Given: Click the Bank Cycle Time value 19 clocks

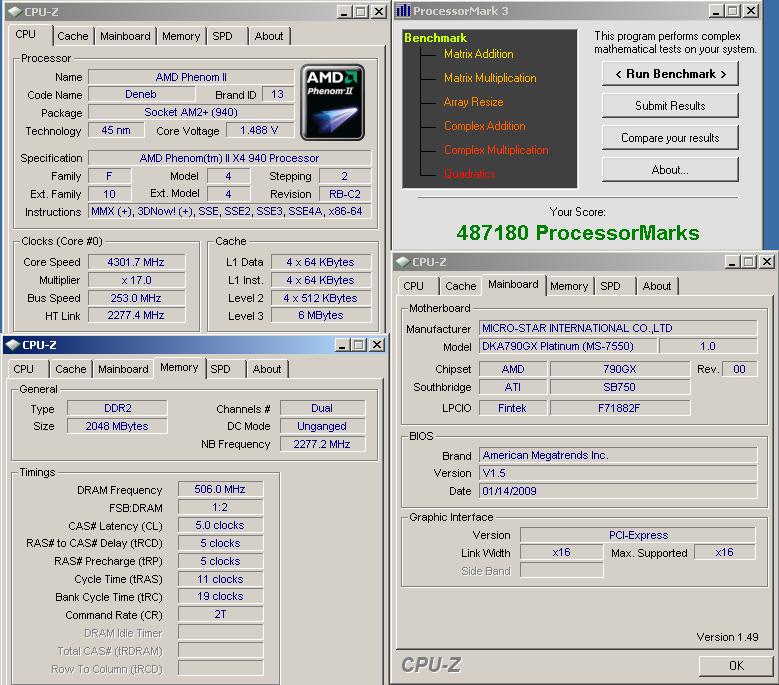Looking at the screenshot, I should coord(220,596).
